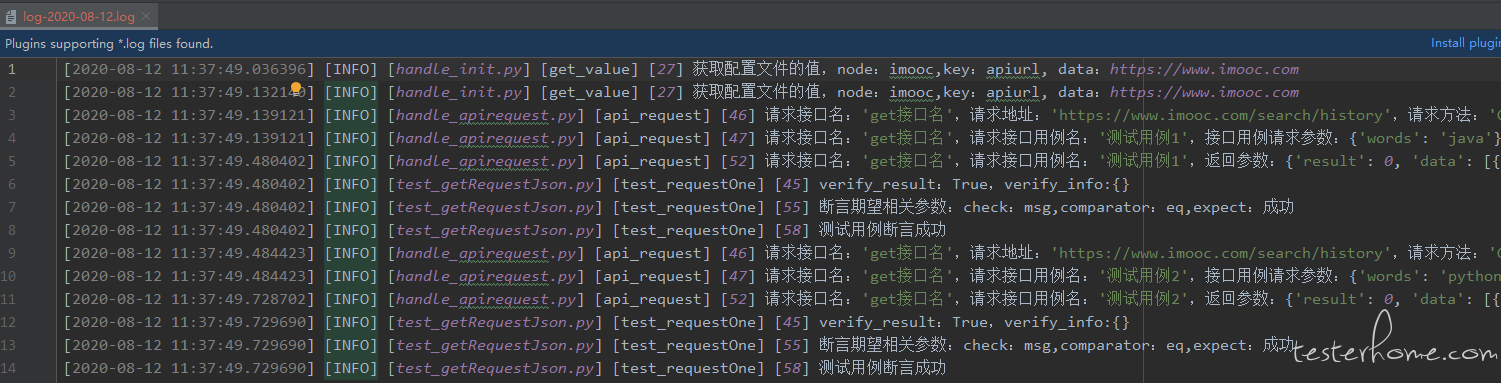Click the yellow intention bulb on line 2
Image resolution: width=1501 pixels, height=383 pixels.
click(x=297, y=88)
